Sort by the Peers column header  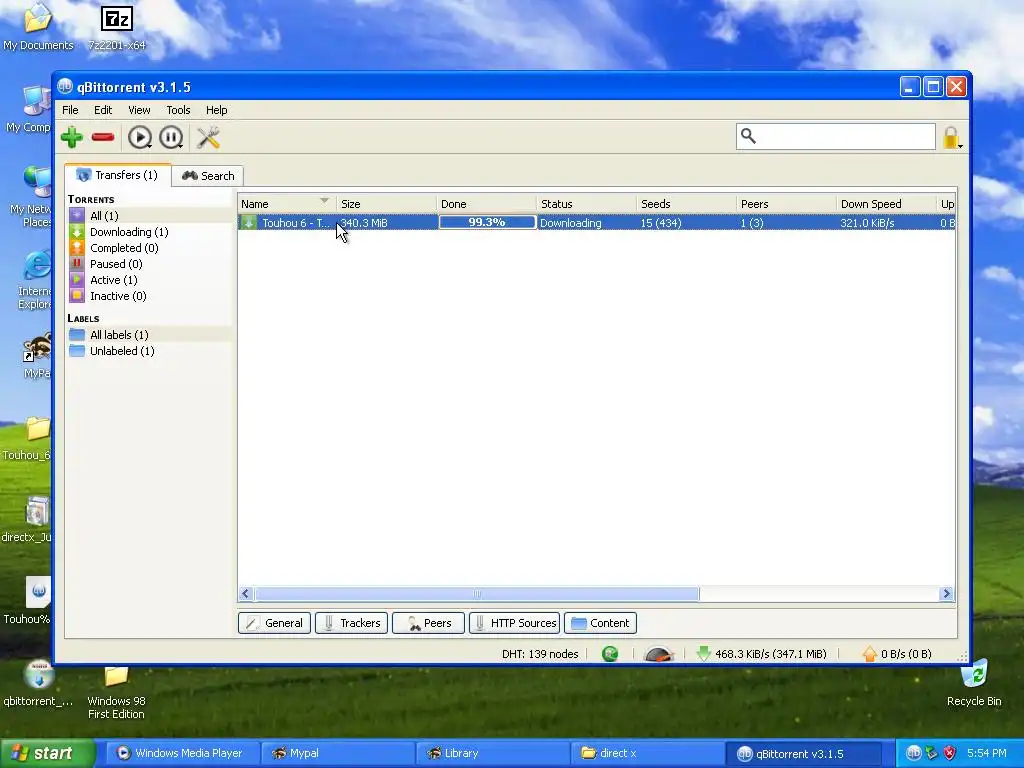pos(786,204)
